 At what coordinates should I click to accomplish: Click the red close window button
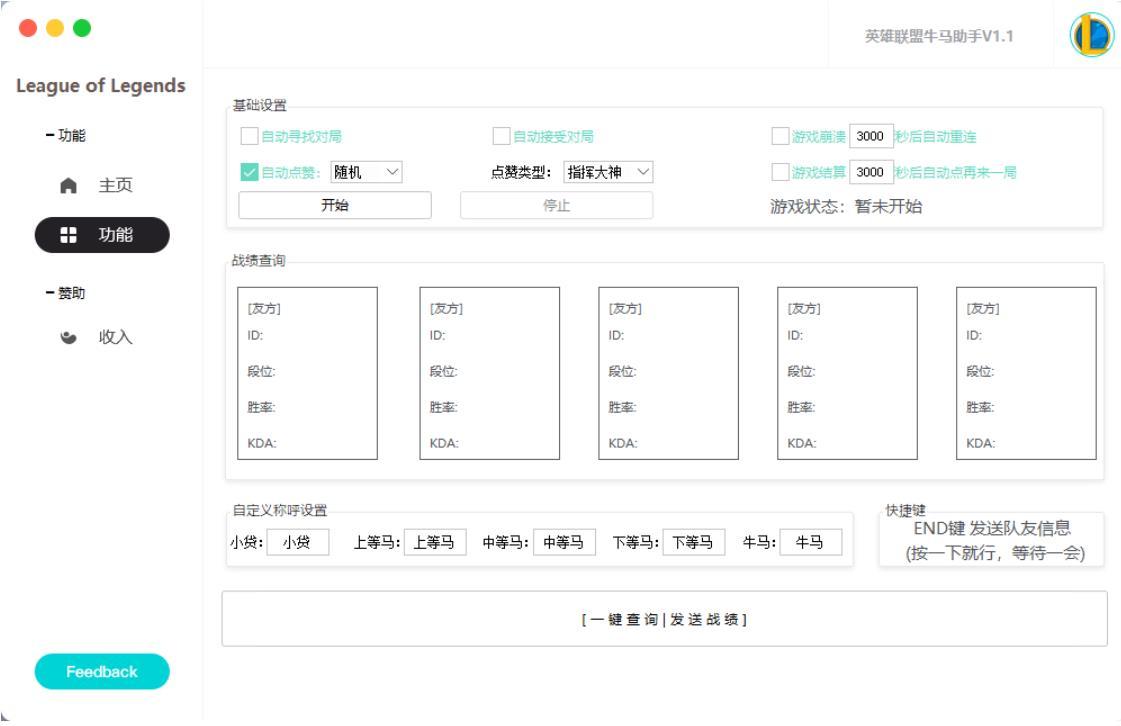point(28,28)
